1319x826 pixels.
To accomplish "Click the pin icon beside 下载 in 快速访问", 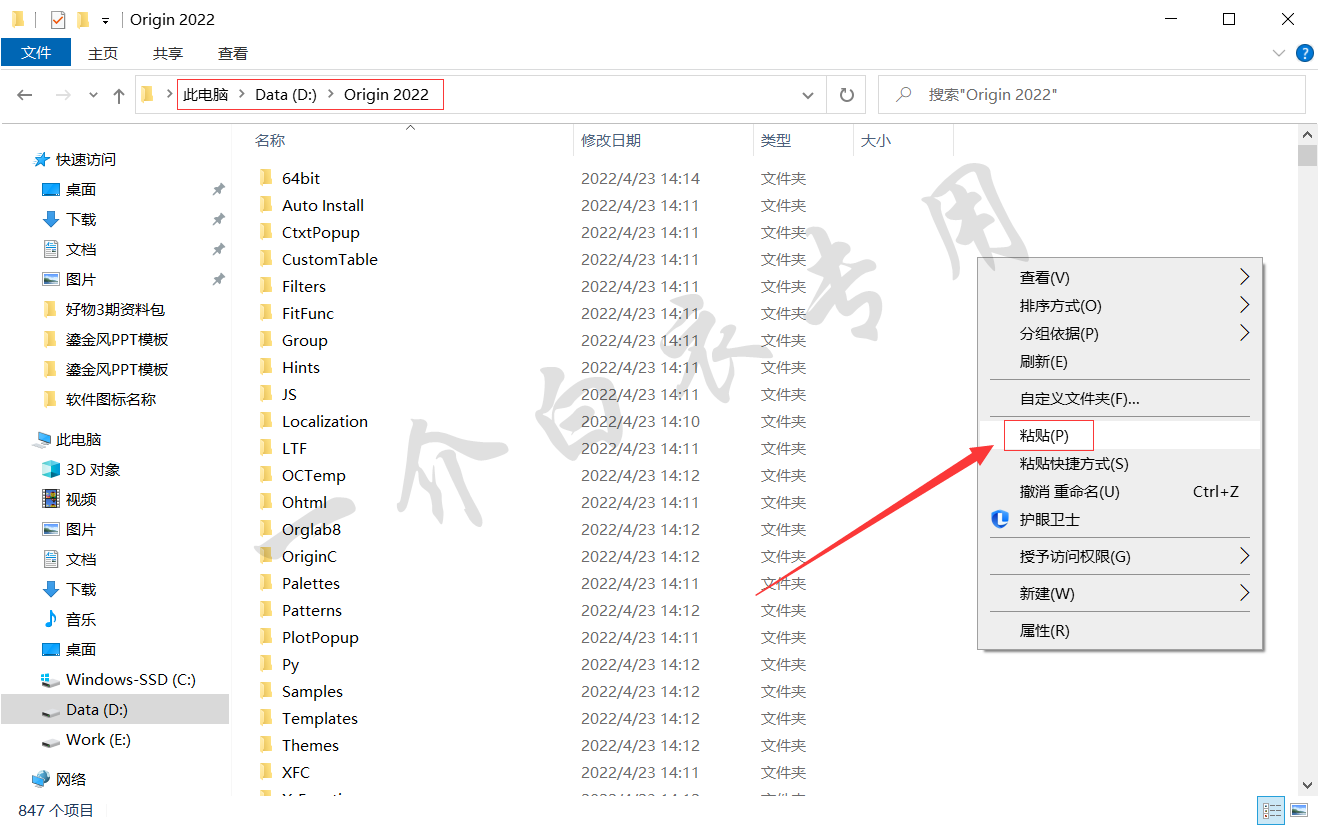I will pos(218,219).
